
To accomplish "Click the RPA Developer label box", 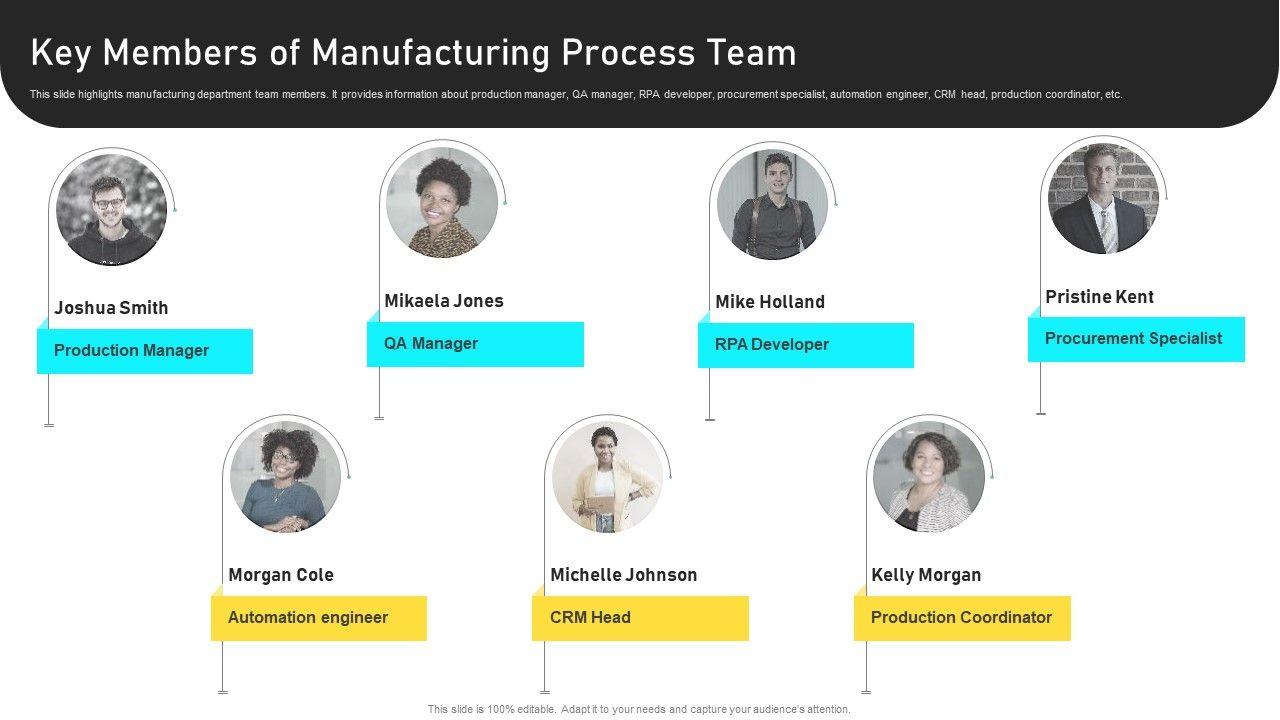I will point(806,345).
